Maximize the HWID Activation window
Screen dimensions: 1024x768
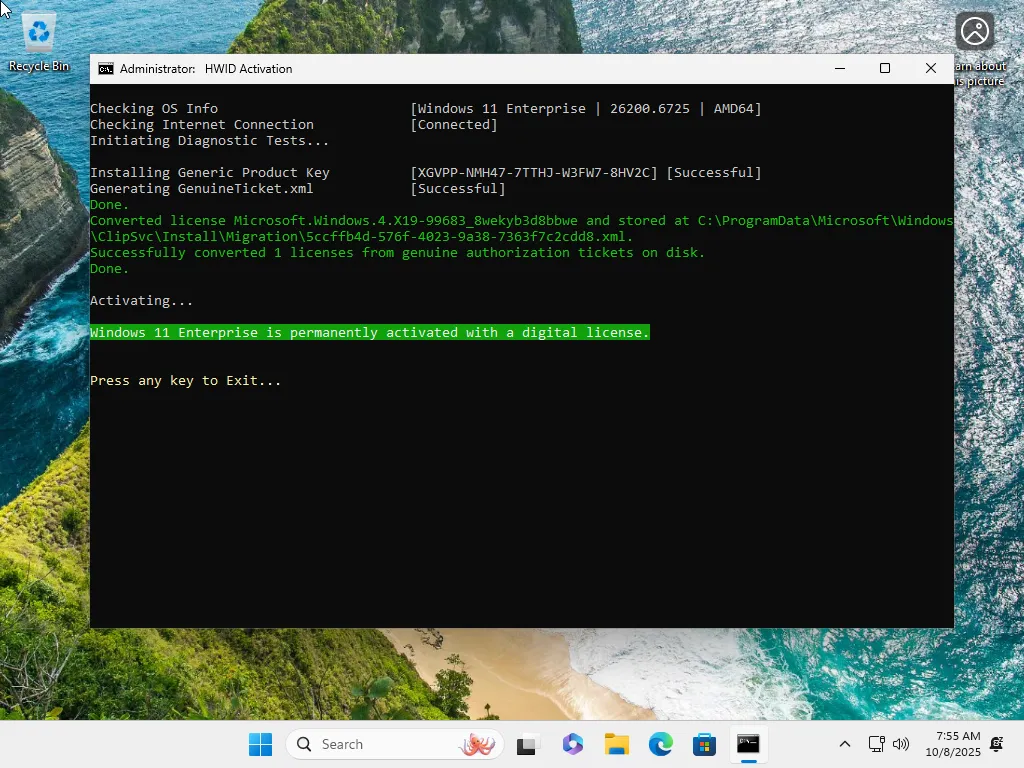885,69
